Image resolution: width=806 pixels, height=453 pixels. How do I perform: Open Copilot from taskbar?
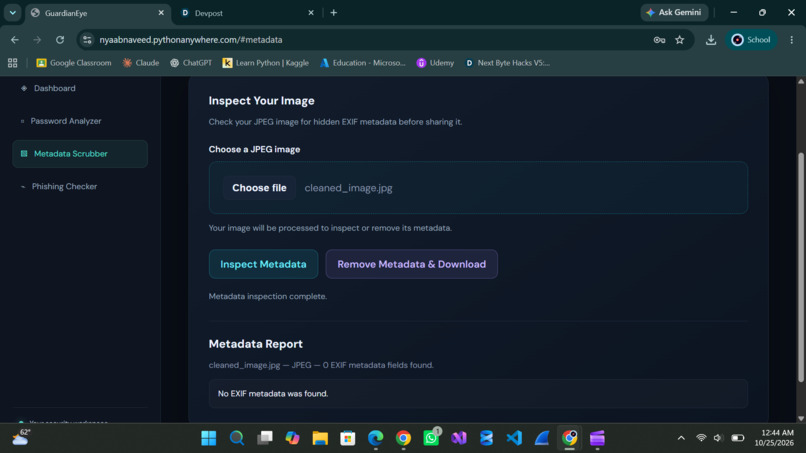[x=292, y=438]
